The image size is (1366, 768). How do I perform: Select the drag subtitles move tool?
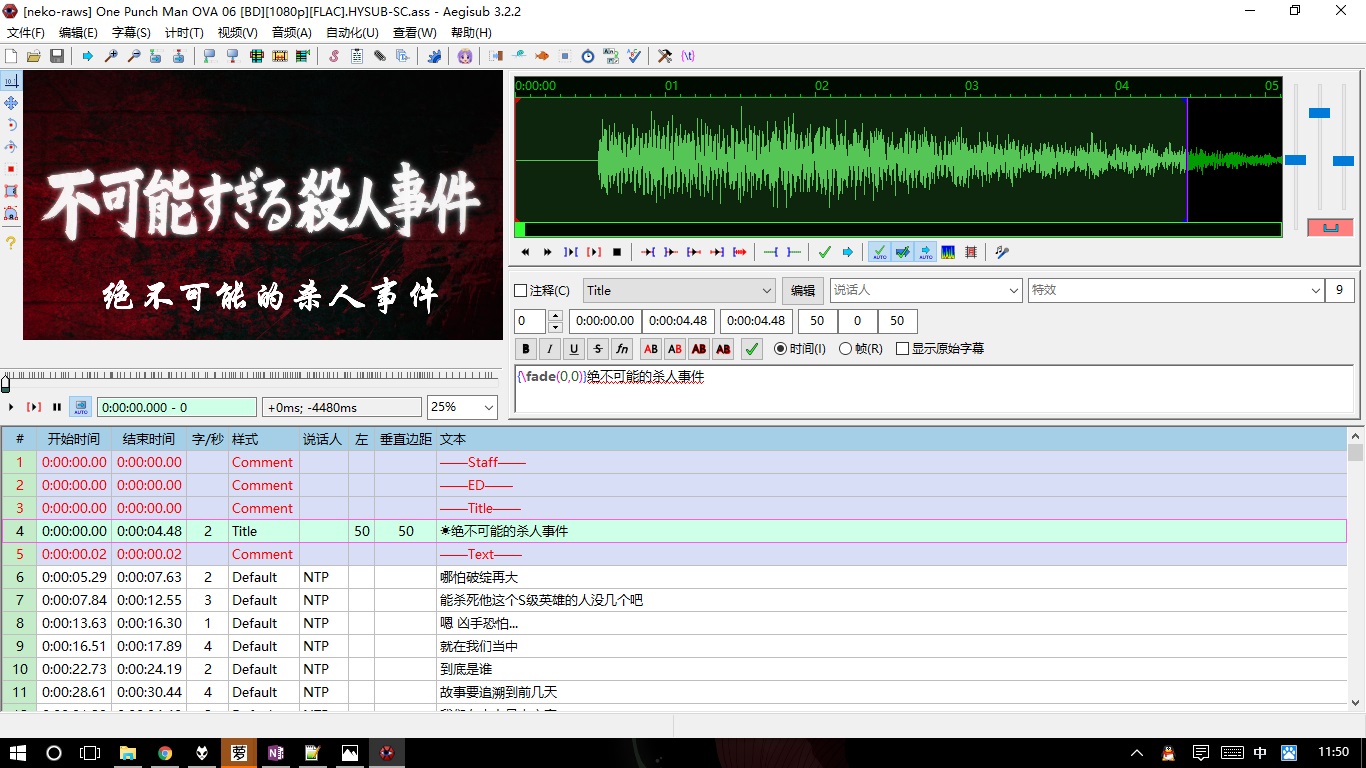(11, 103)
